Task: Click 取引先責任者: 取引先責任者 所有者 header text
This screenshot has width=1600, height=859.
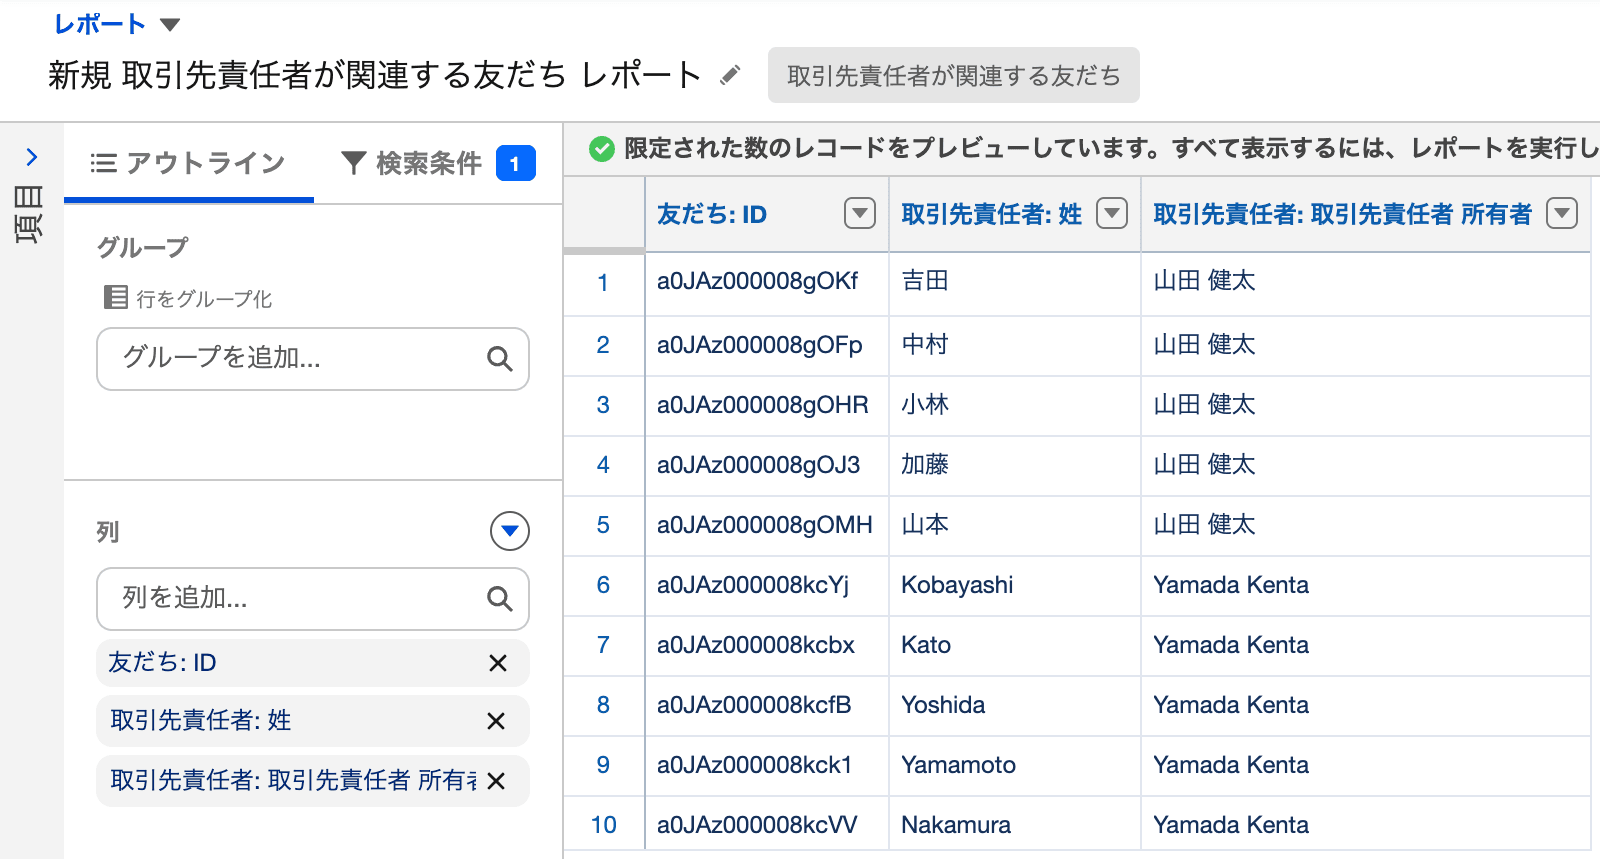Action: (x=1342, y=214)
